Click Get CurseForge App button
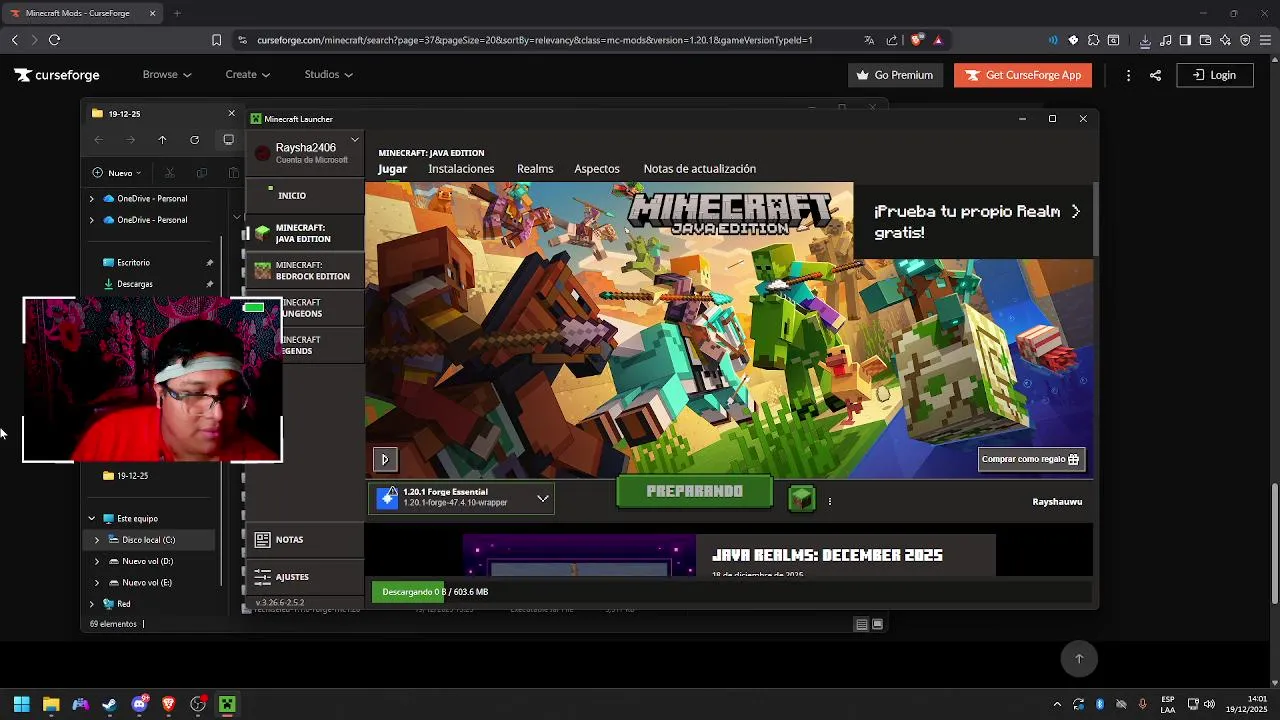This screenshot has height=720, width=1280. click(x=1023, y=75)
